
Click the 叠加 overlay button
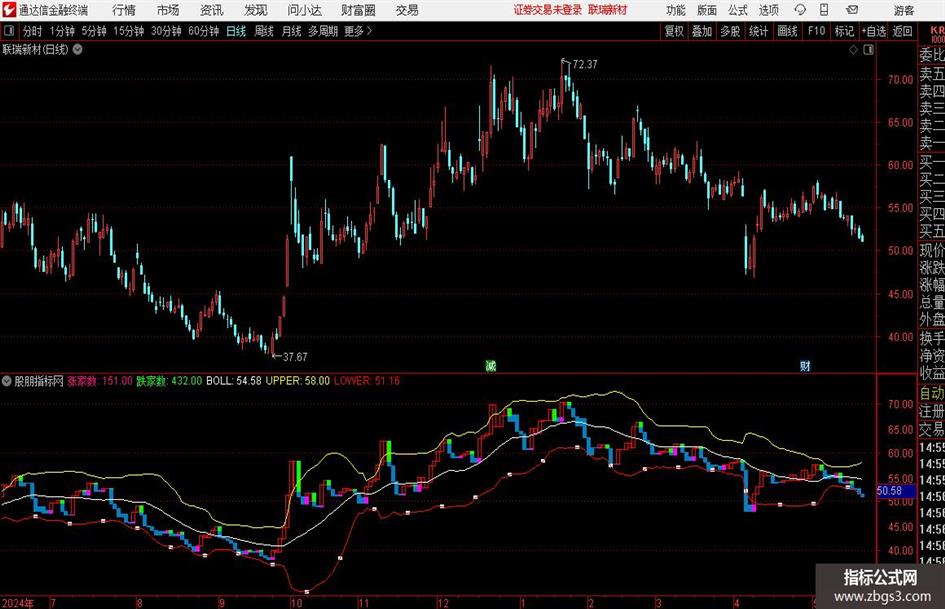(702, 31)
